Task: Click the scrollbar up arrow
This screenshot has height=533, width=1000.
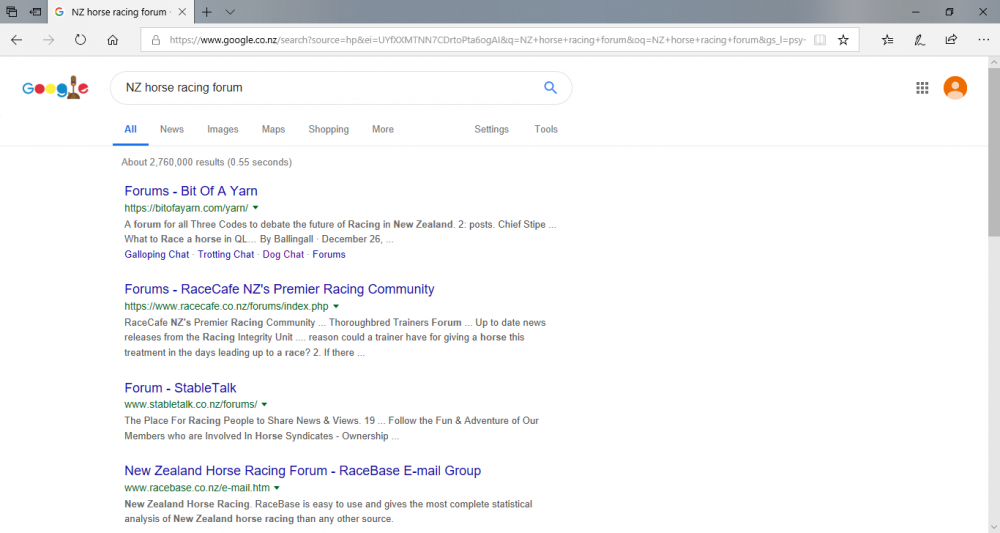Action: [x=994, y=62]
